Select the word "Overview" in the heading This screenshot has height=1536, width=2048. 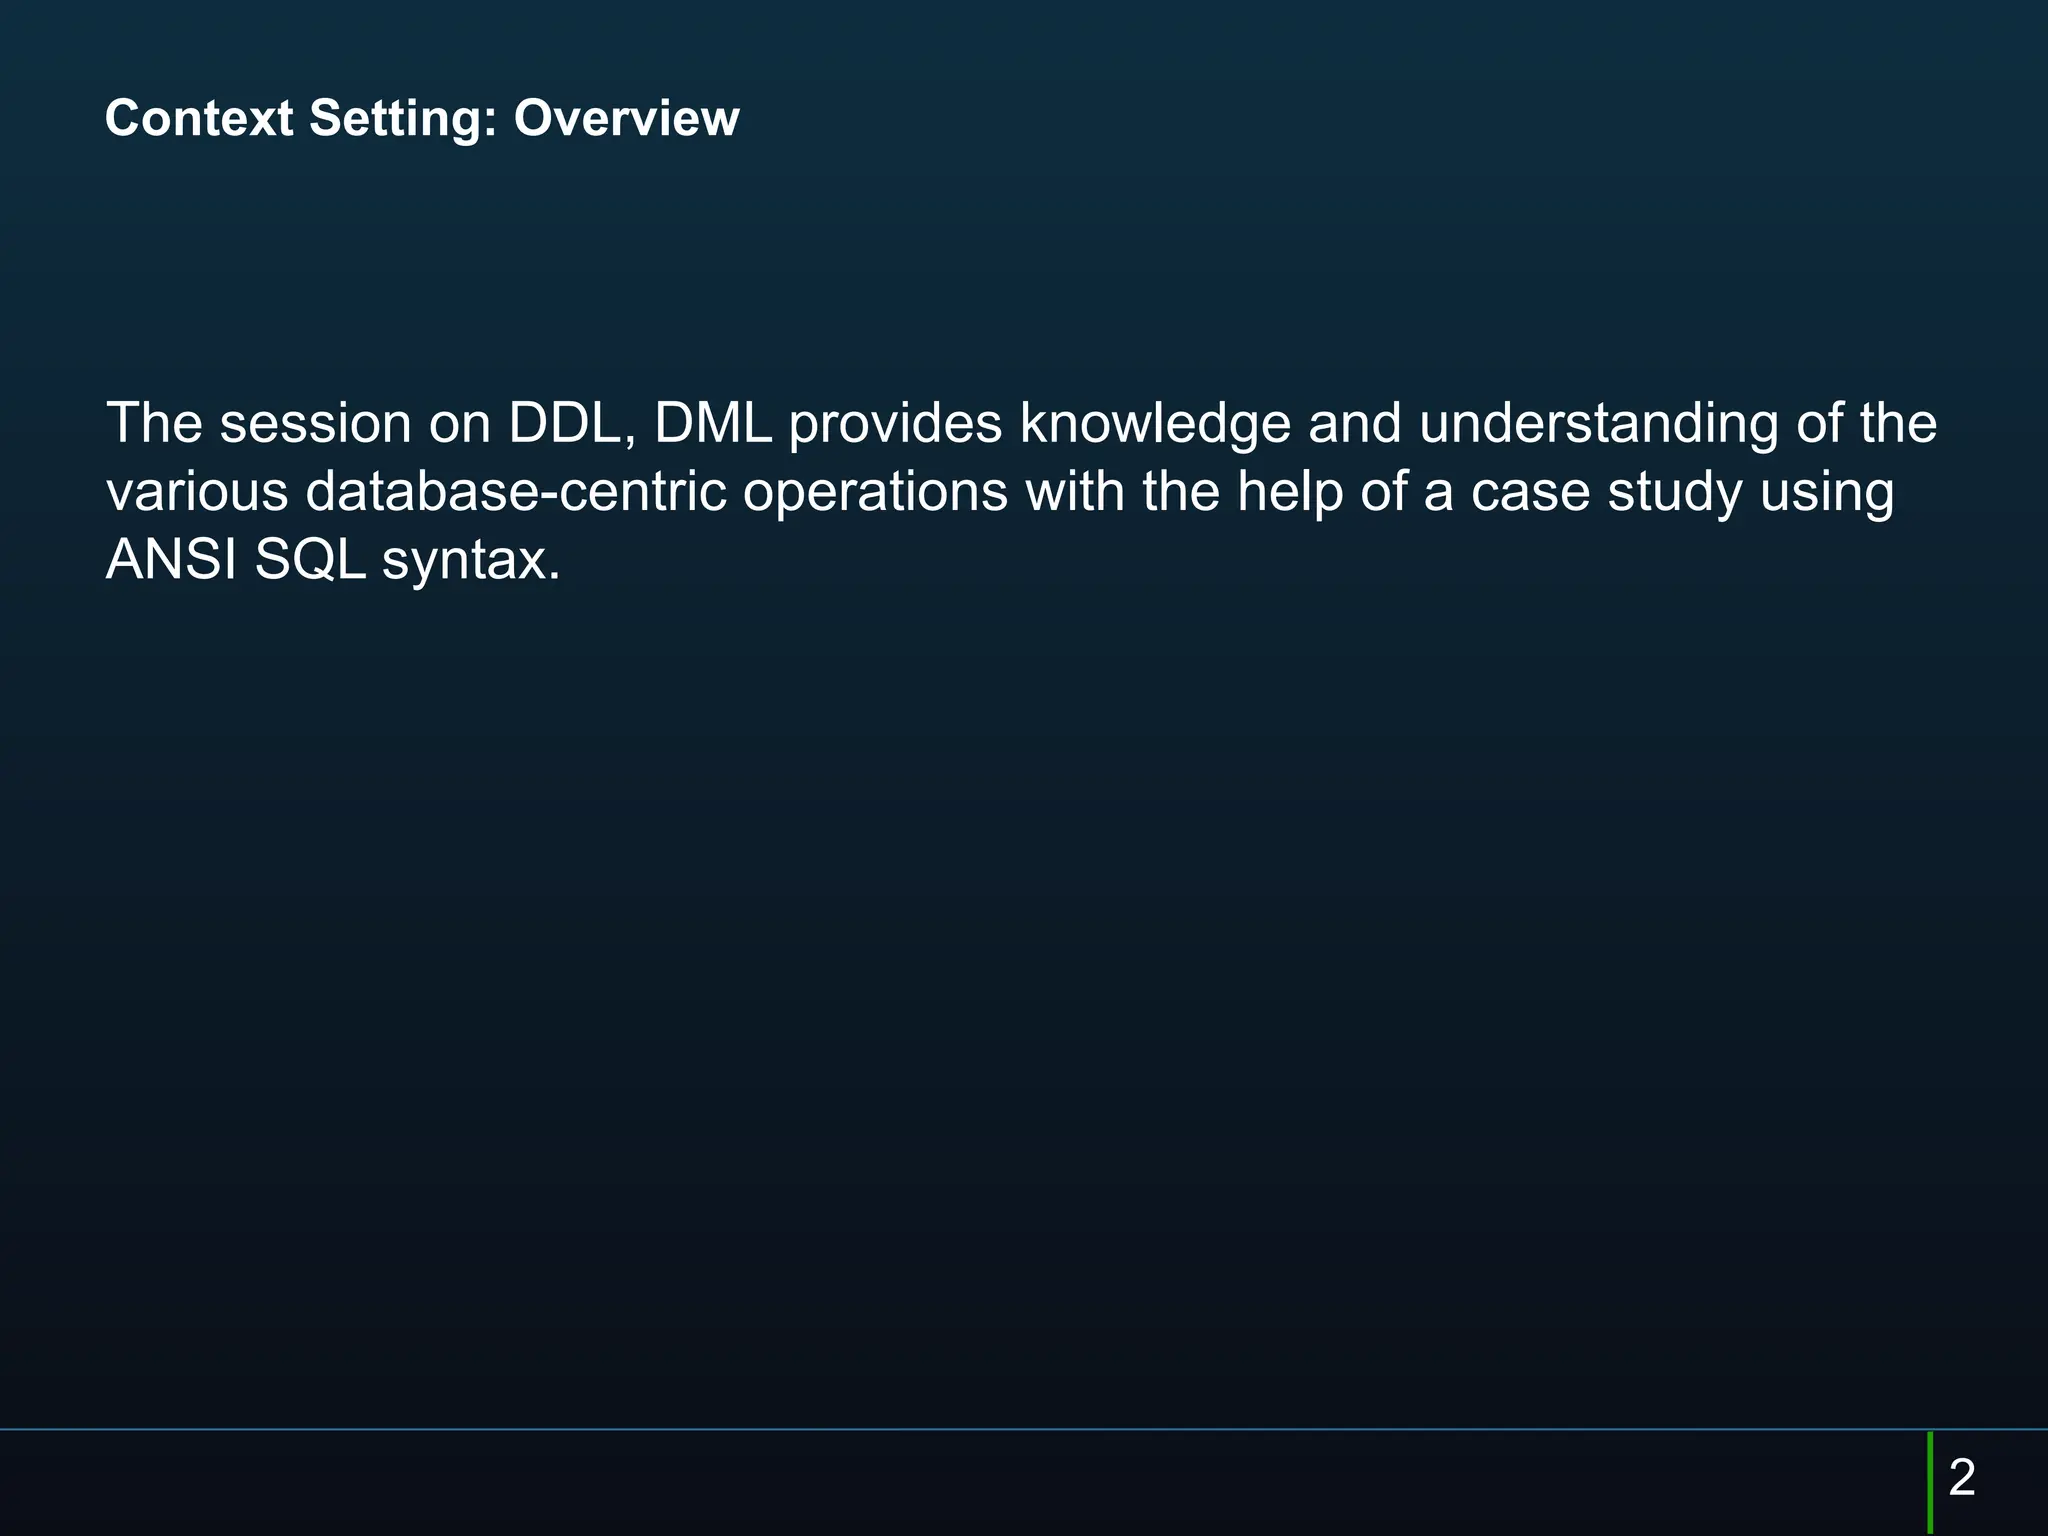pos(626,118)
